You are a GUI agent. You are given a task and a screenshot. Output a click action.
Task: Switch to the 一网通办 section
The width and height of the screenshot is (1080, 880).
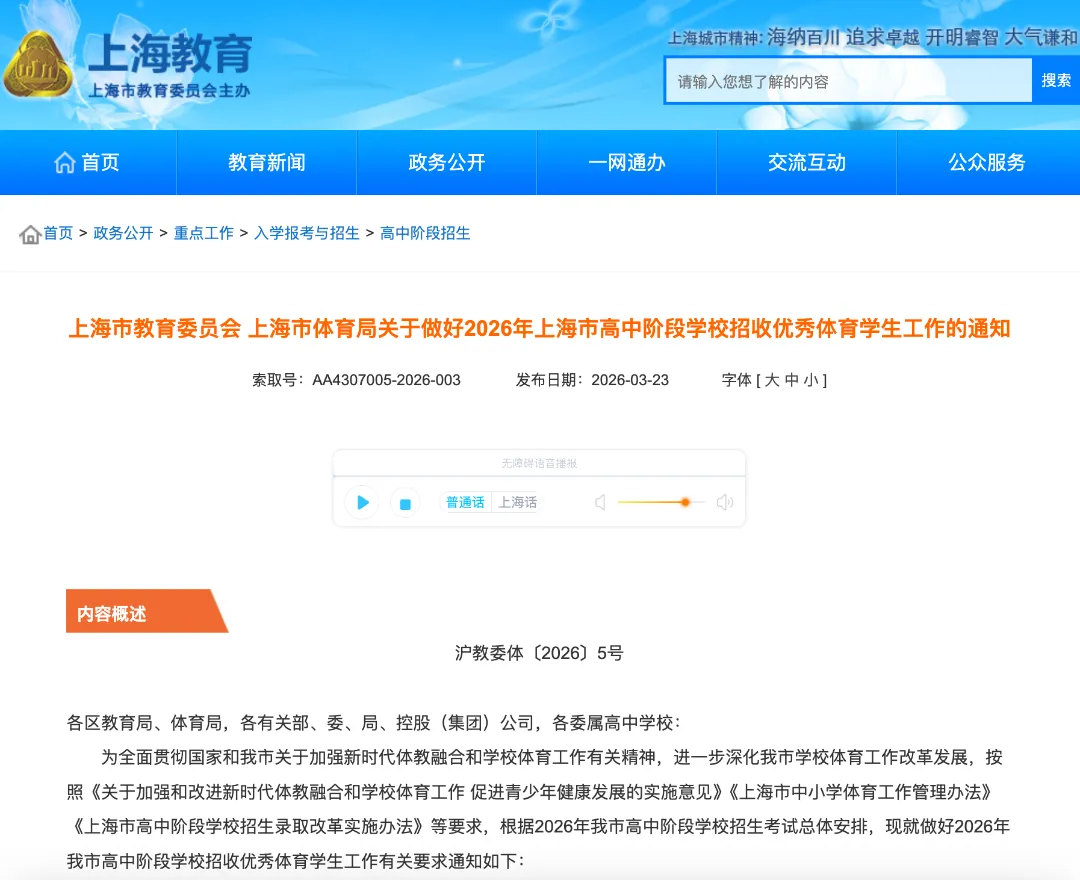coord(626,162)
